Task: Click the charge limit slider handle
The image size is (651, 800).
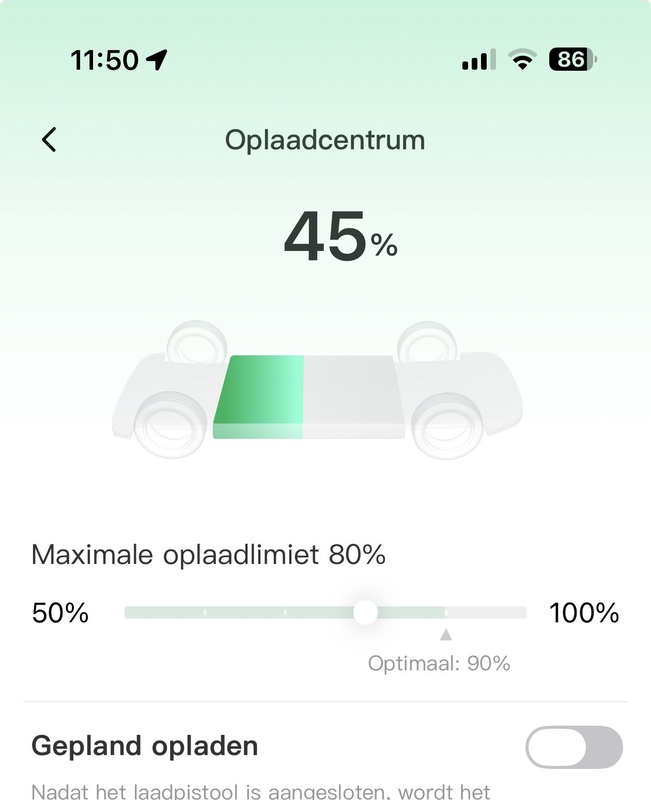Action: click(x=365, y=612)
